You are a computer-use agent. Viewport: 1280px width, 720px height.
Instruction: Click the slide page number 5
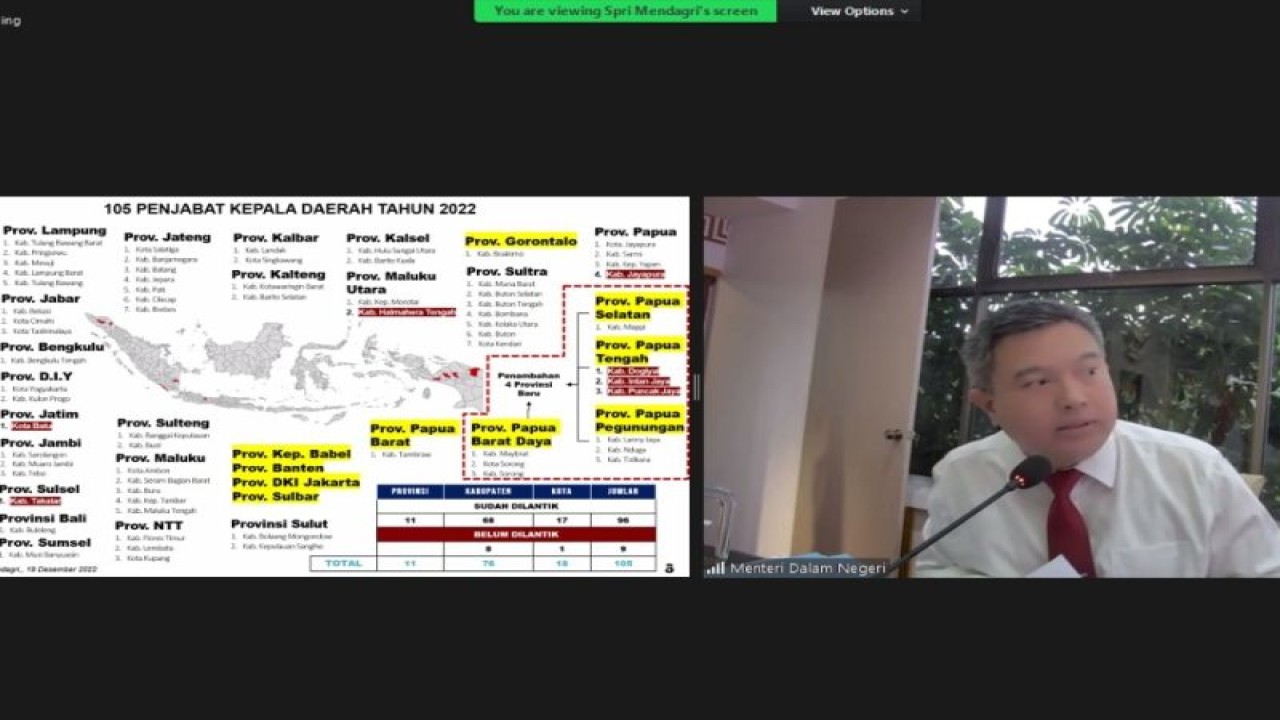[669, 567]
